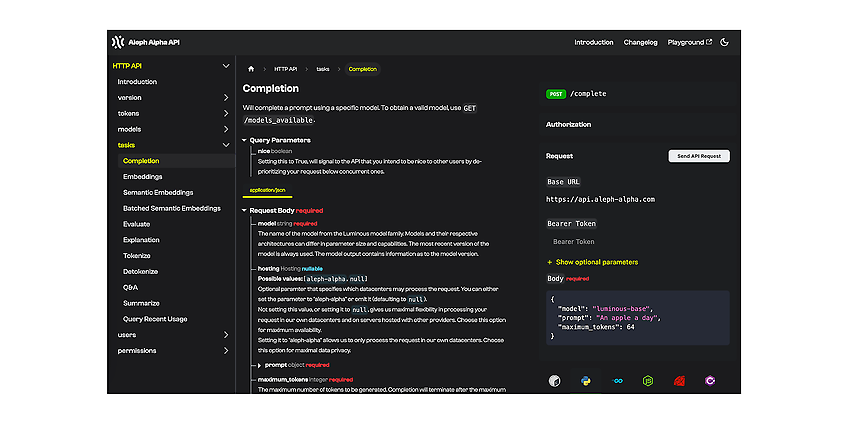Select the Python code sample icon

tap(585, 381)
